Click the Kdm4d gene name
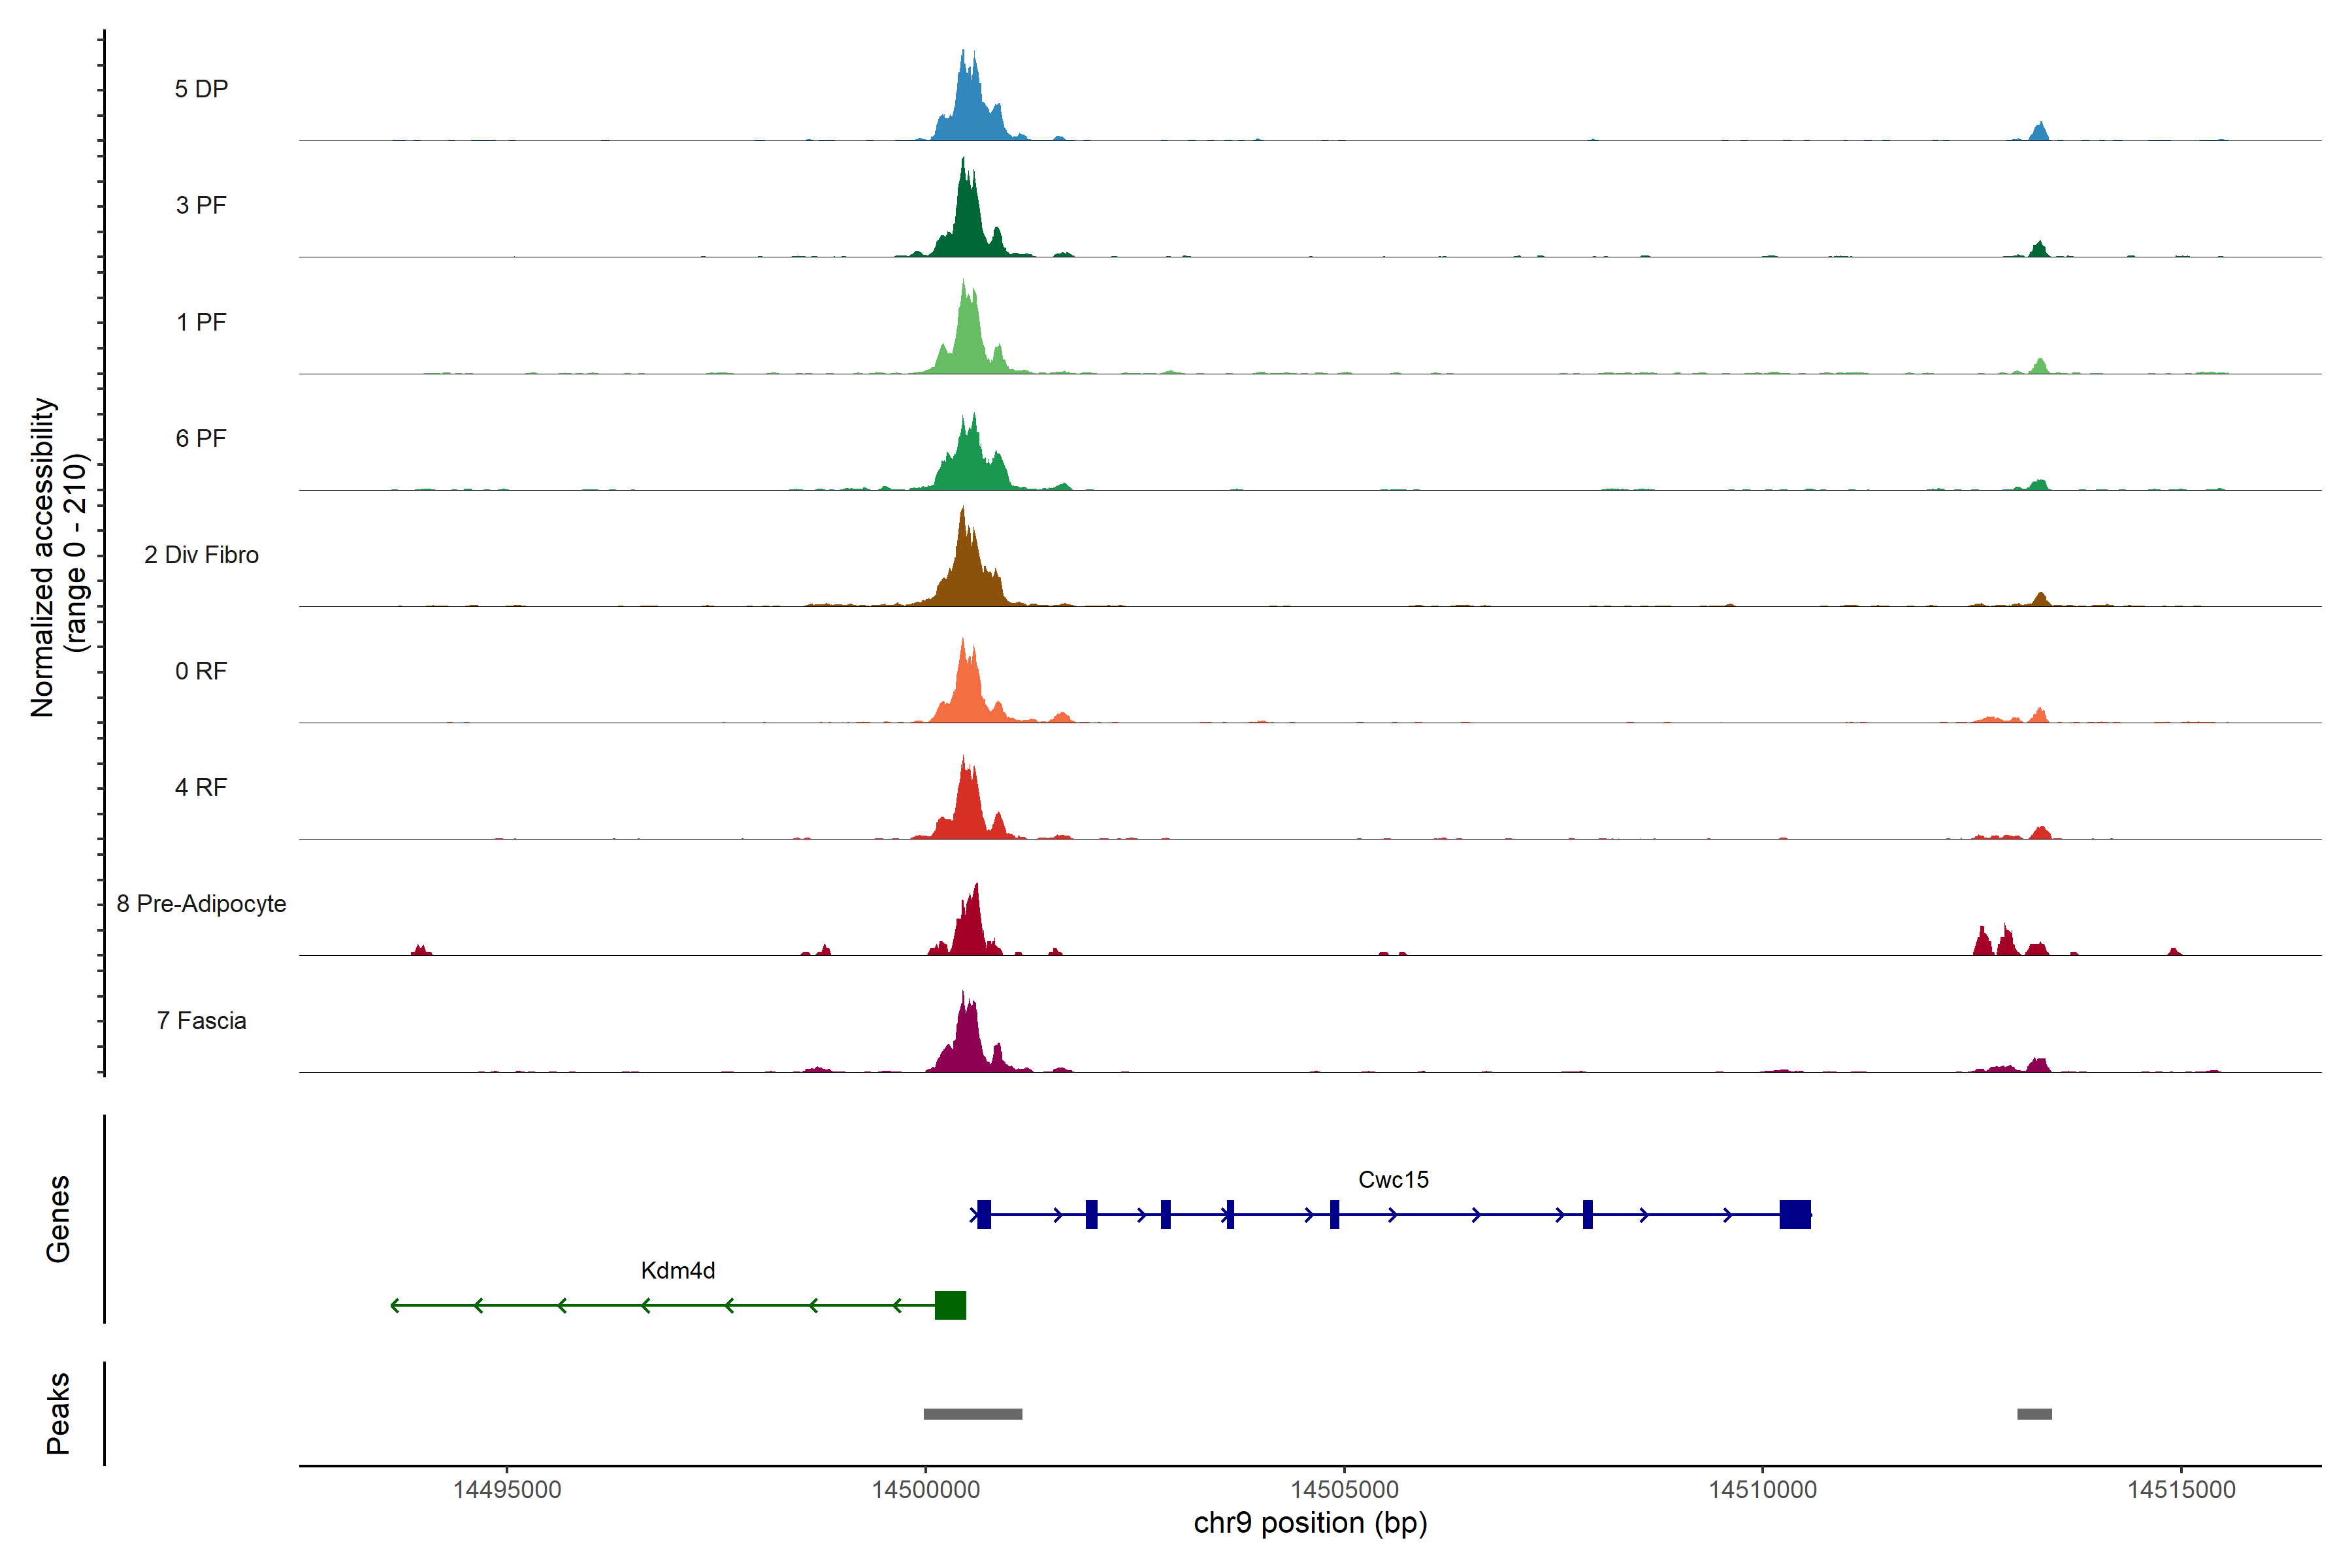 coord(678,1271)
